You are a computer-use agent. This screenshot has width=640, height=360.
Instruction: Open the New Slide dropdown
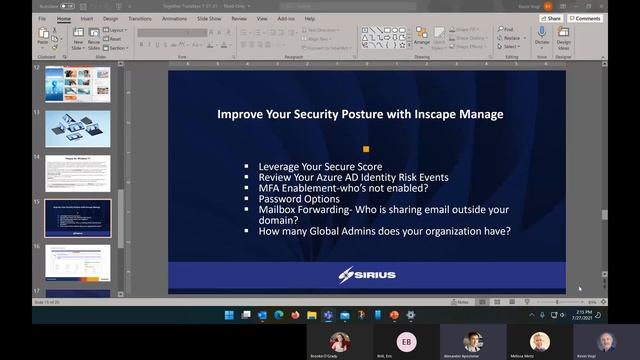click(x=78, y=48)
